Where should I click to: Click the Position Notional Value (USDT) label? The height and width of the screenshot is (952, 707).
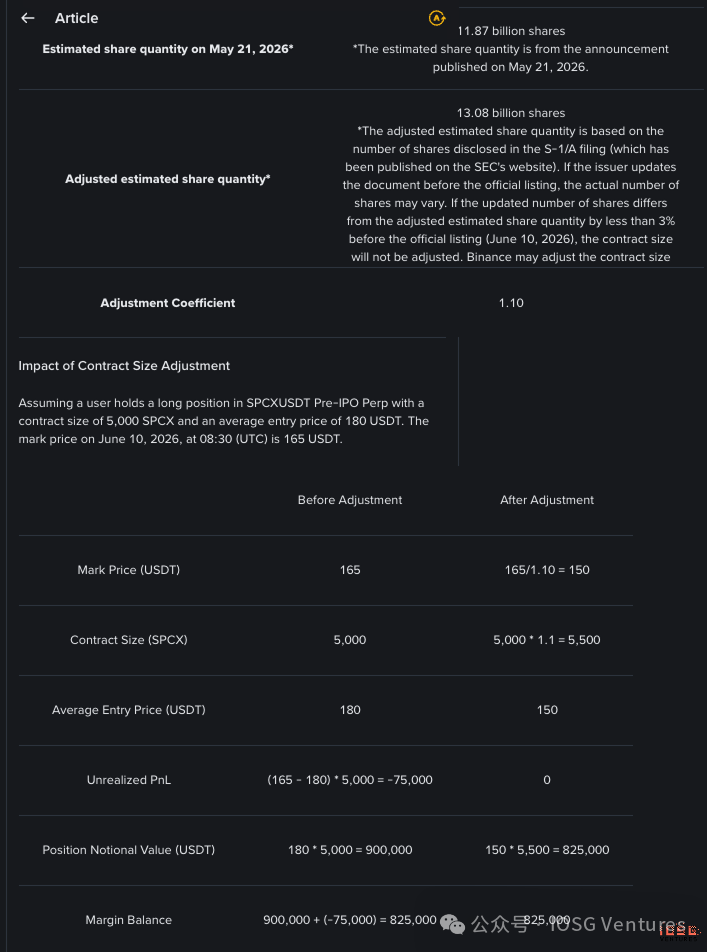(129, 849)
